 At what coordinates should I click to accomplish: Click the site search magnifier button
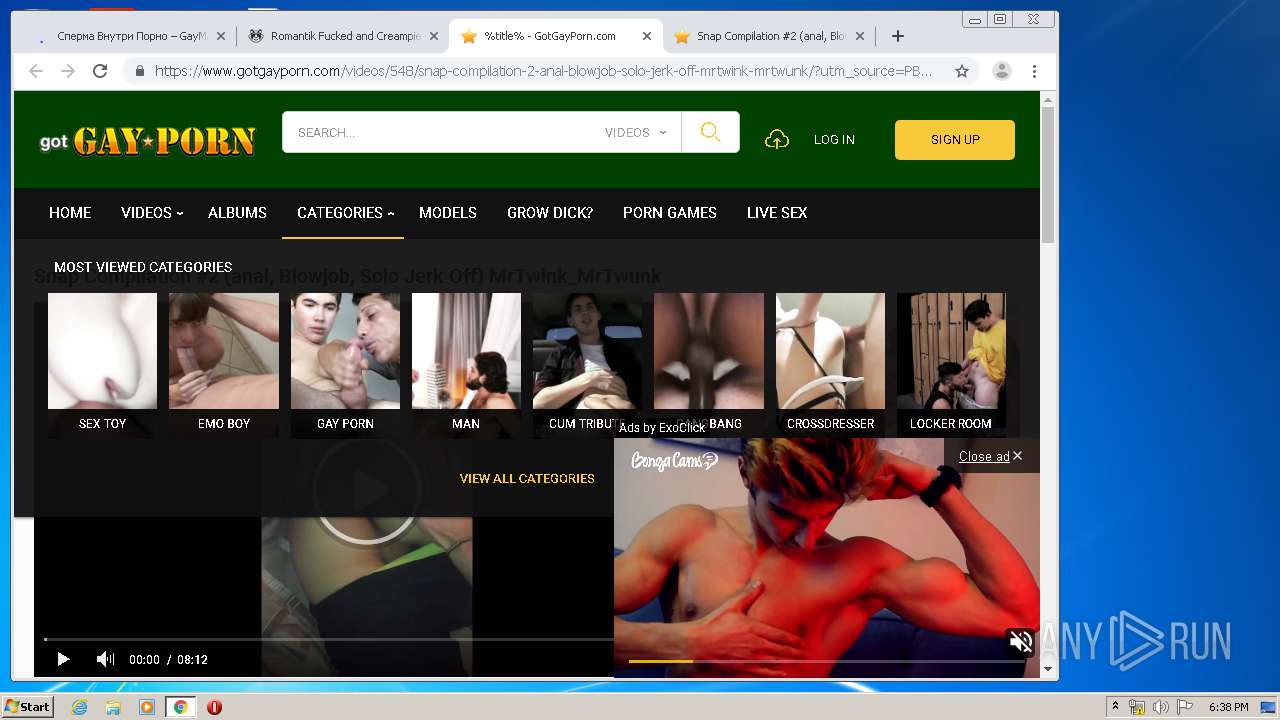pos(710,132)
